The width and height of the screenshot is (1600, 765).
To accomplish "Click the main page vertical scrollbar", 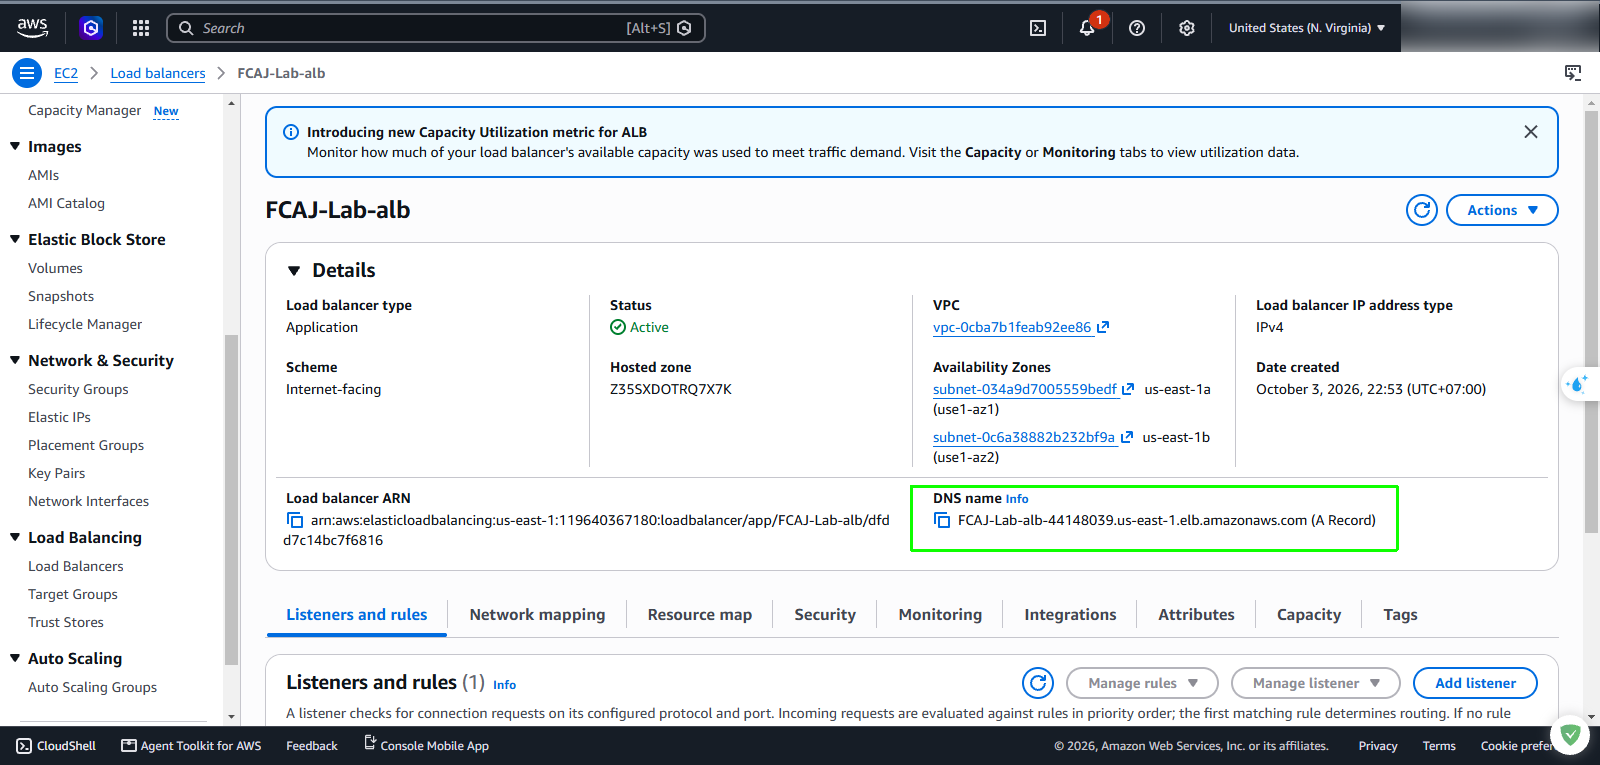I will pos(1591,320).
